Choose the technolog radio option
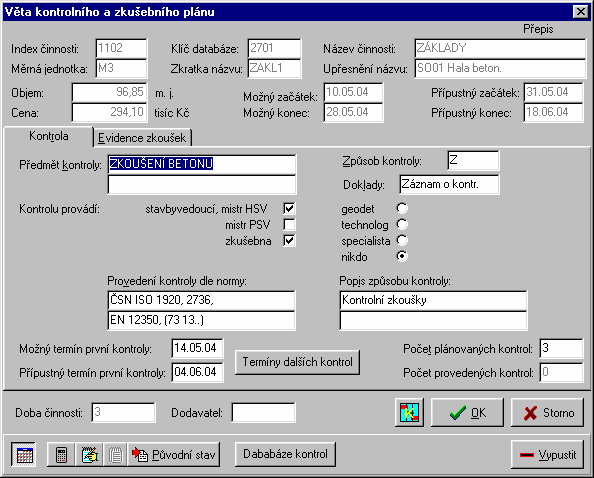 [x=402, y=224]
